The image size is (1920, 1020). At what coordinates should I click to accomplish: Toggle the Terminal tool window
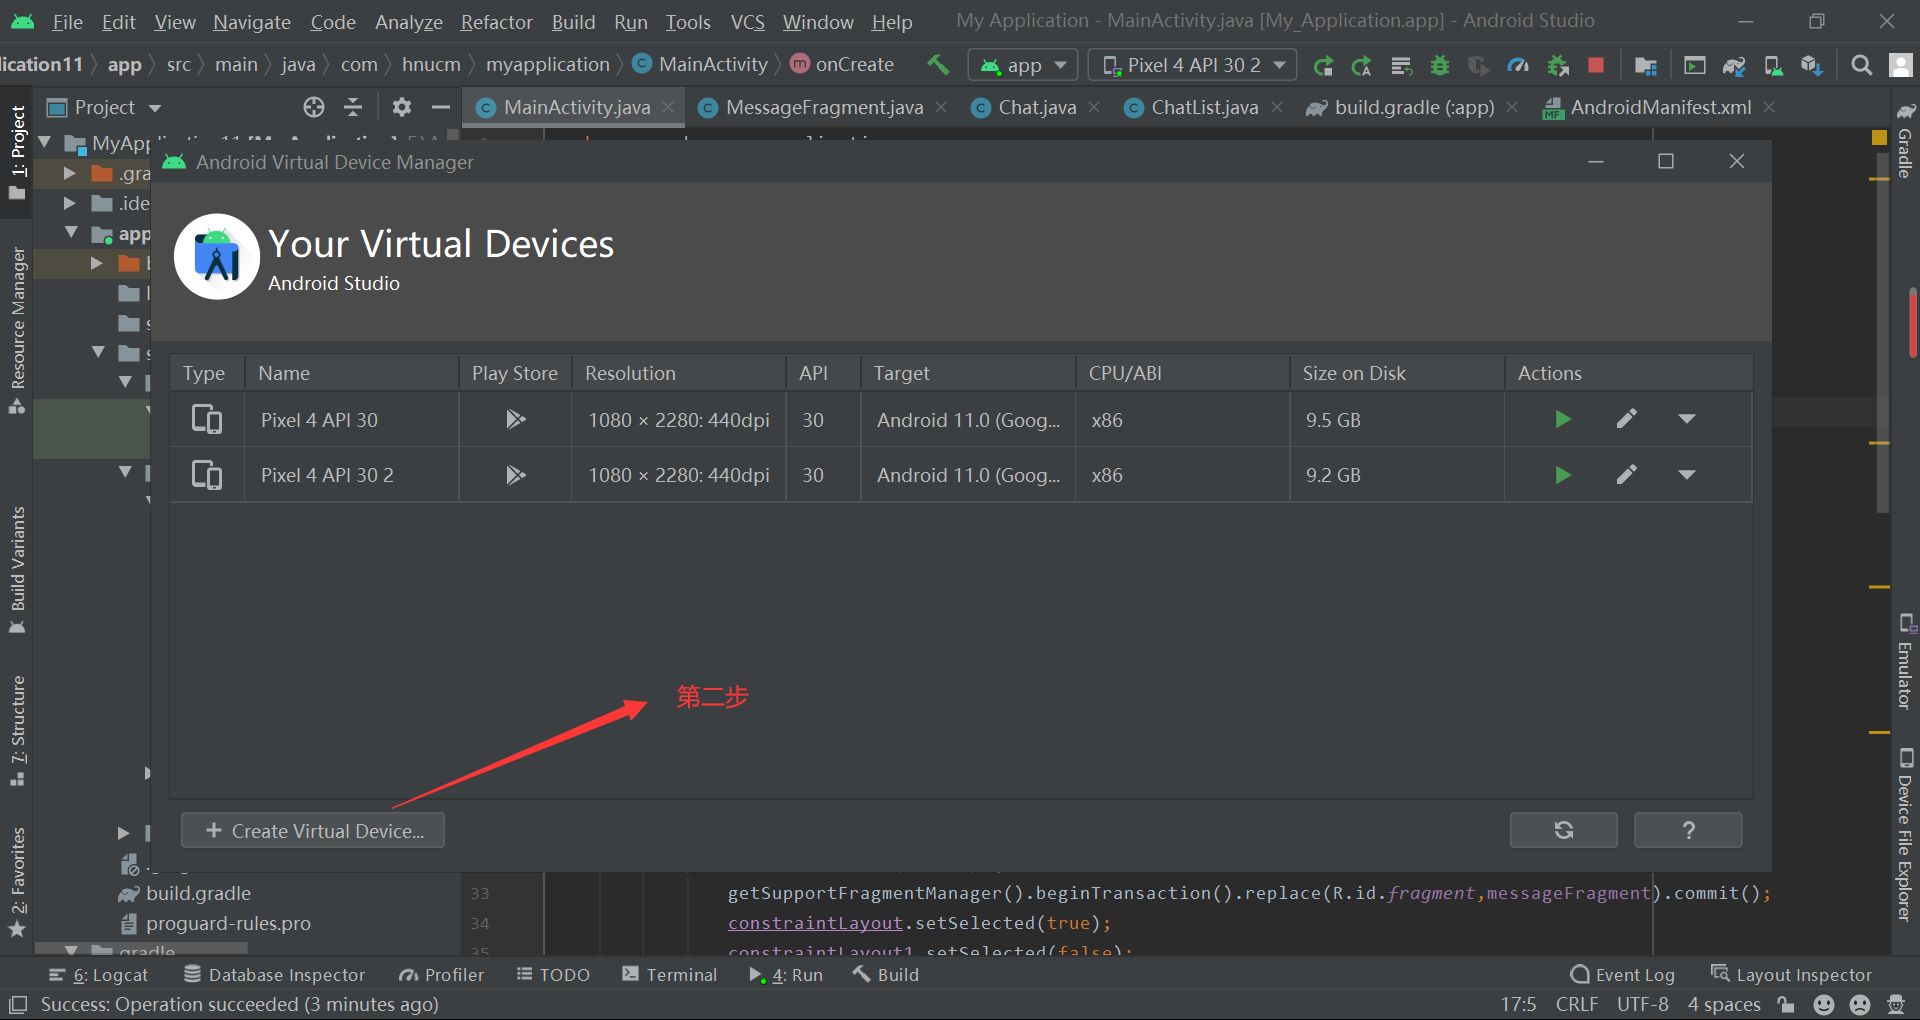[x=669, y=975]
